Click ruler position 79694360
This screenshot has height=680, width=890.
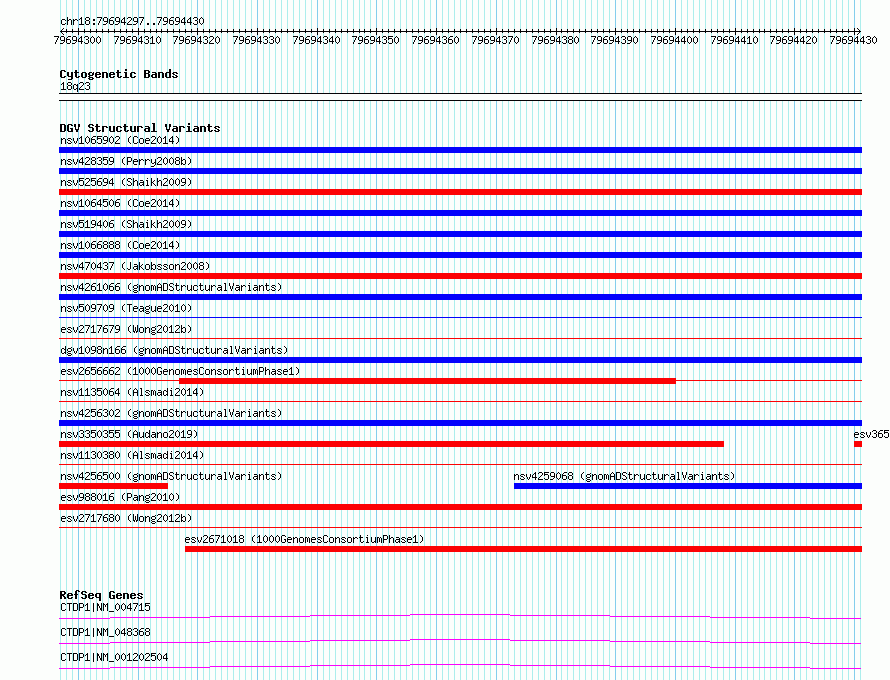[435, 40]
